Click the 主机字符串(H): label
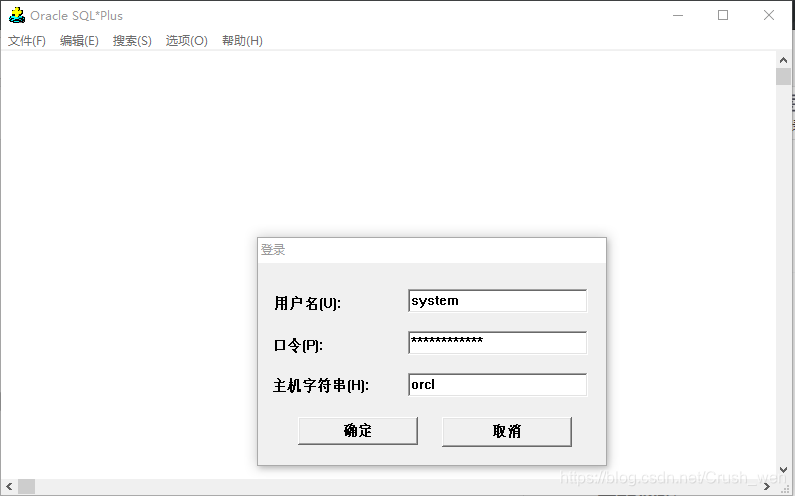 coord(321,385)
